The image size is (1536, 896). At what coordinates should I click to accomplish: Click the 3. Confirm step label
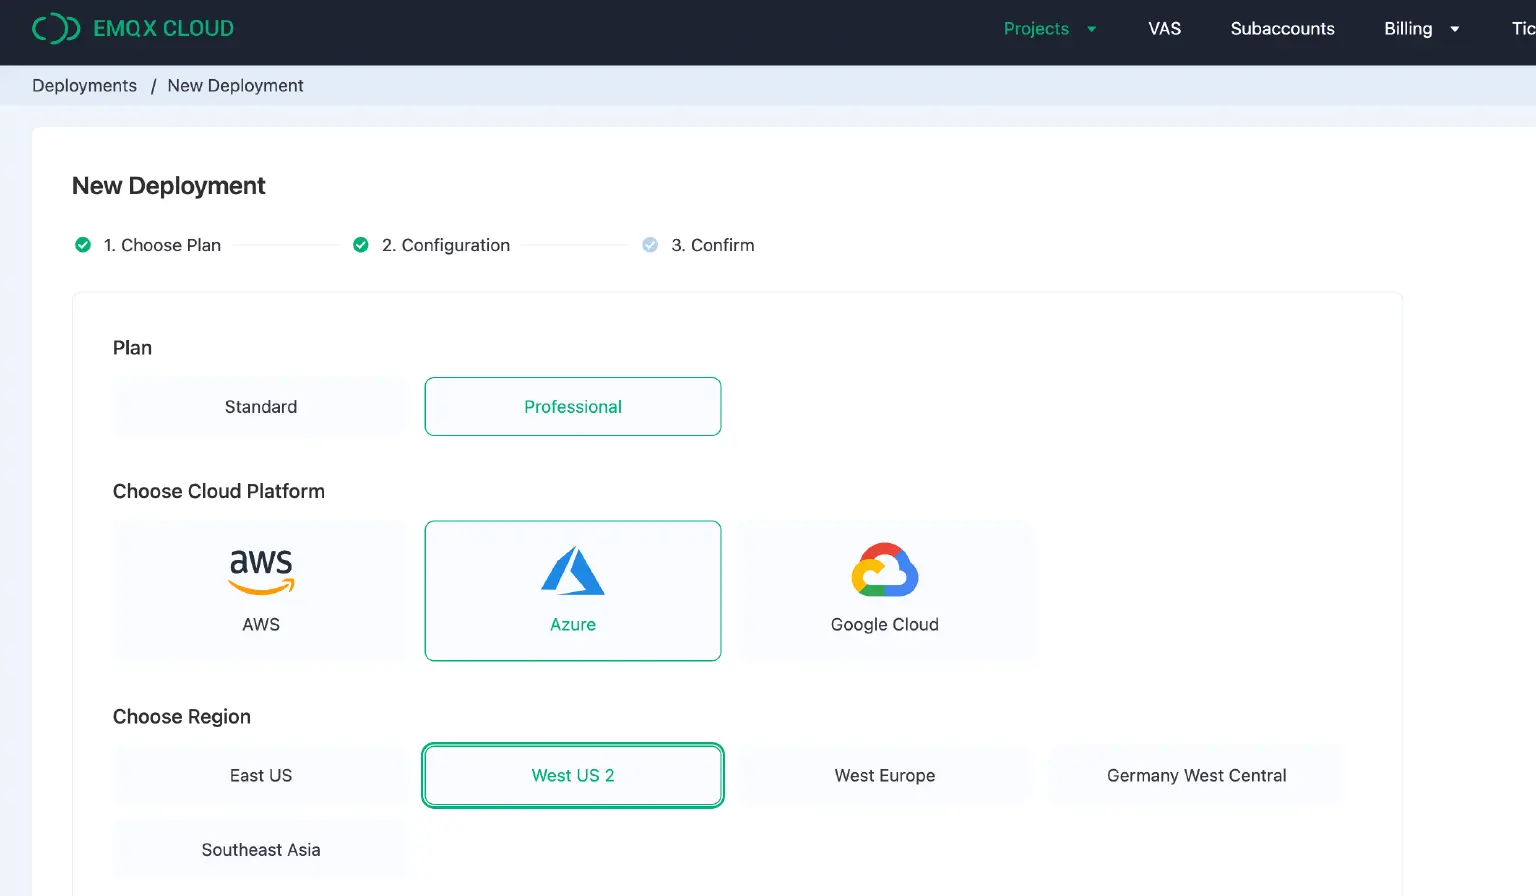pyautogui.click(x=712, y=245)
